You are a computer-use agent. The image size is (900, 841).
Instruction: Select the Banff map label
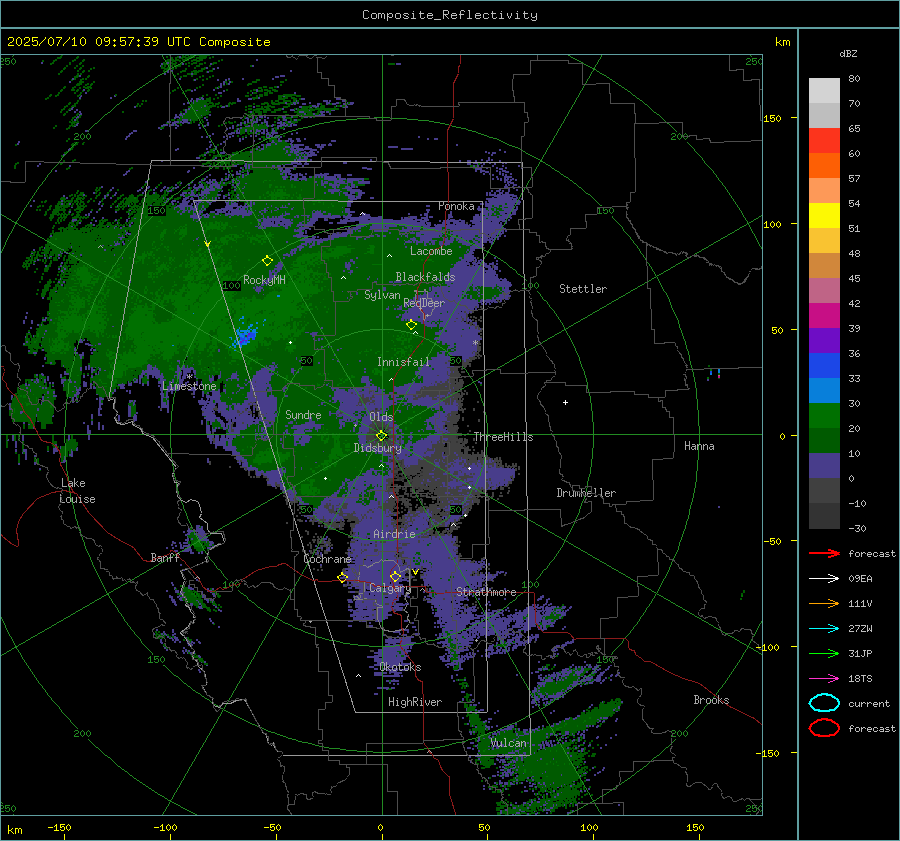tap(165, 557)
